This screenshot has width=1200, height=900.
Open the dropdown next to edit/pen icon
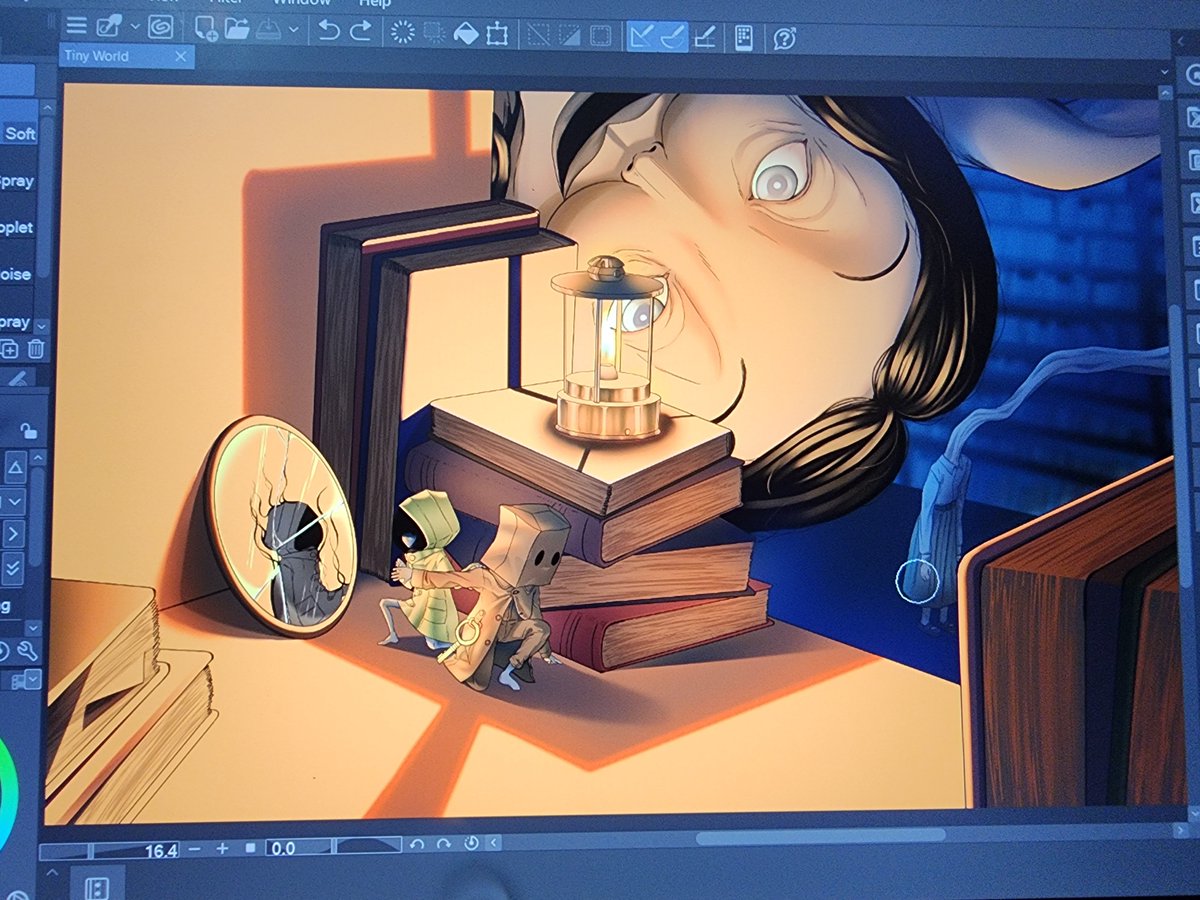click(135, 27)
